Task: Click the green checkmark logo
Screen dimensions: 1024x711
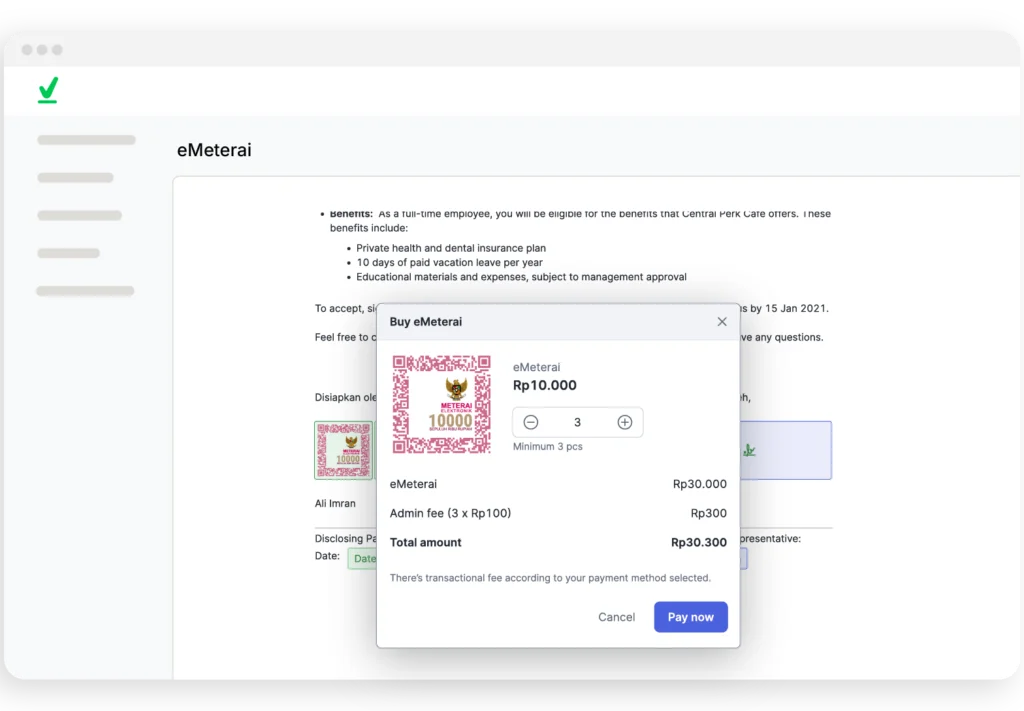Action: (x=48, y=90)
